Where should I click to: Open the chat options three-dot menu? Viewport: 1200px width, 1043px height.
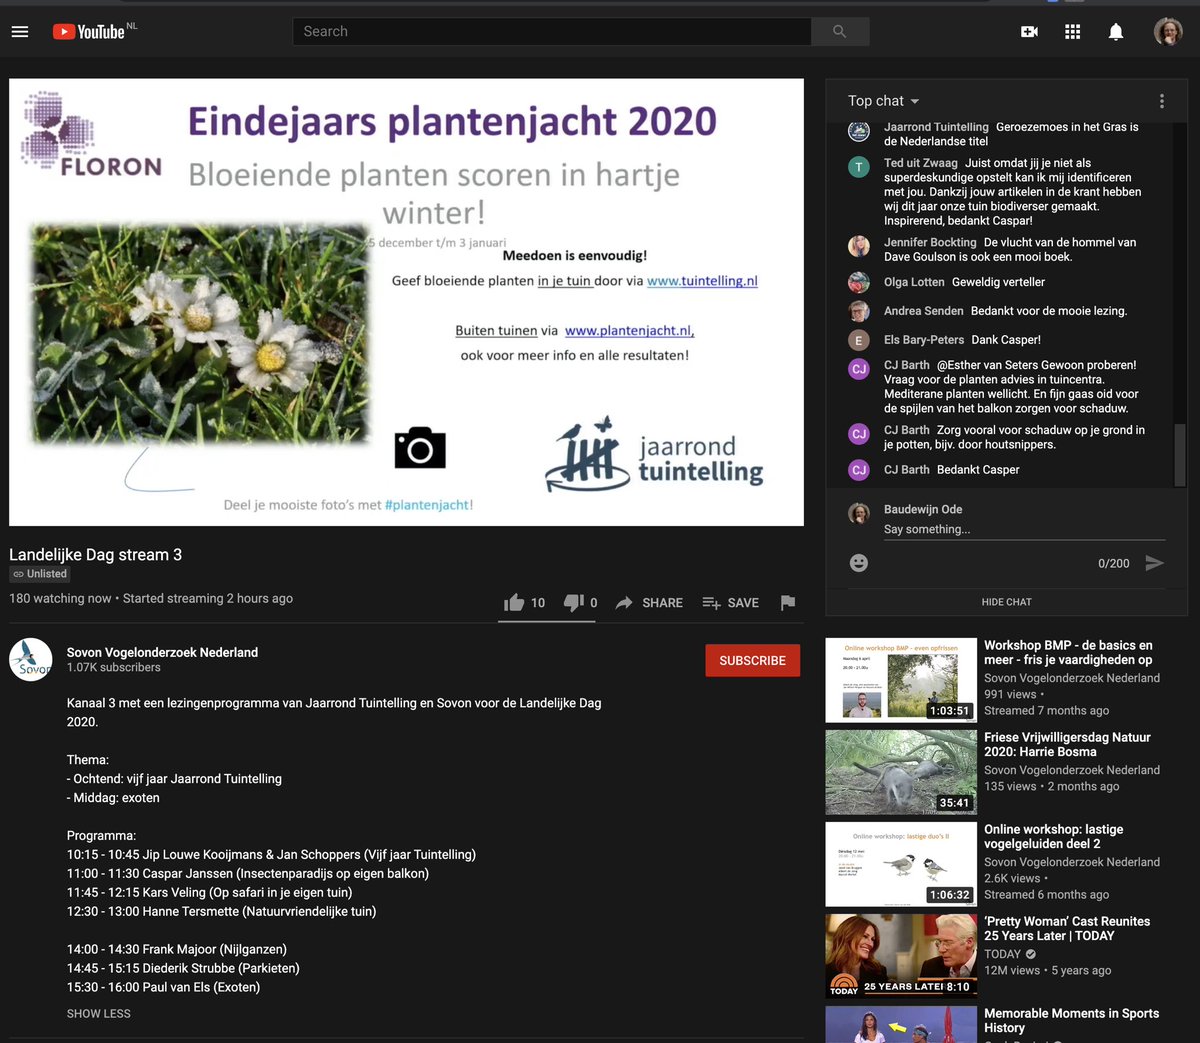[1161, 100]
